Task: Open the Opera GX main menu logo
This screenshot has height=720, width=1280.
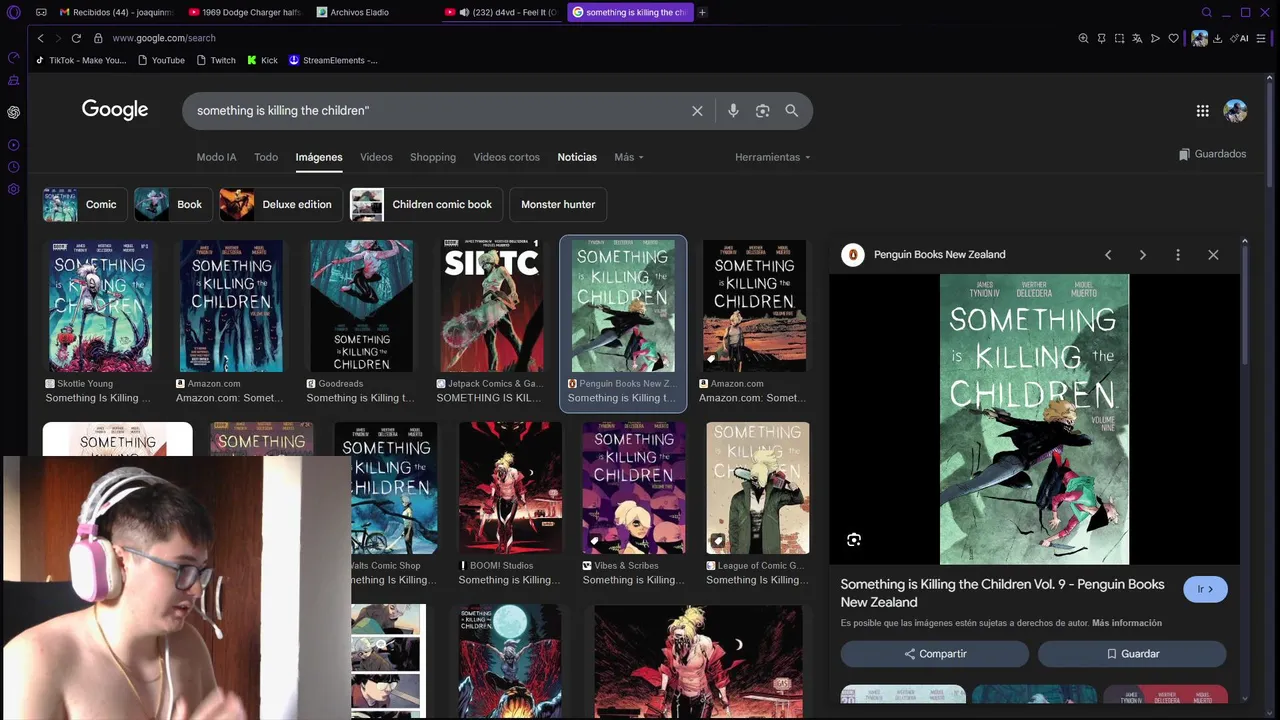Action: pyautogui.click(x=13, y=12)
